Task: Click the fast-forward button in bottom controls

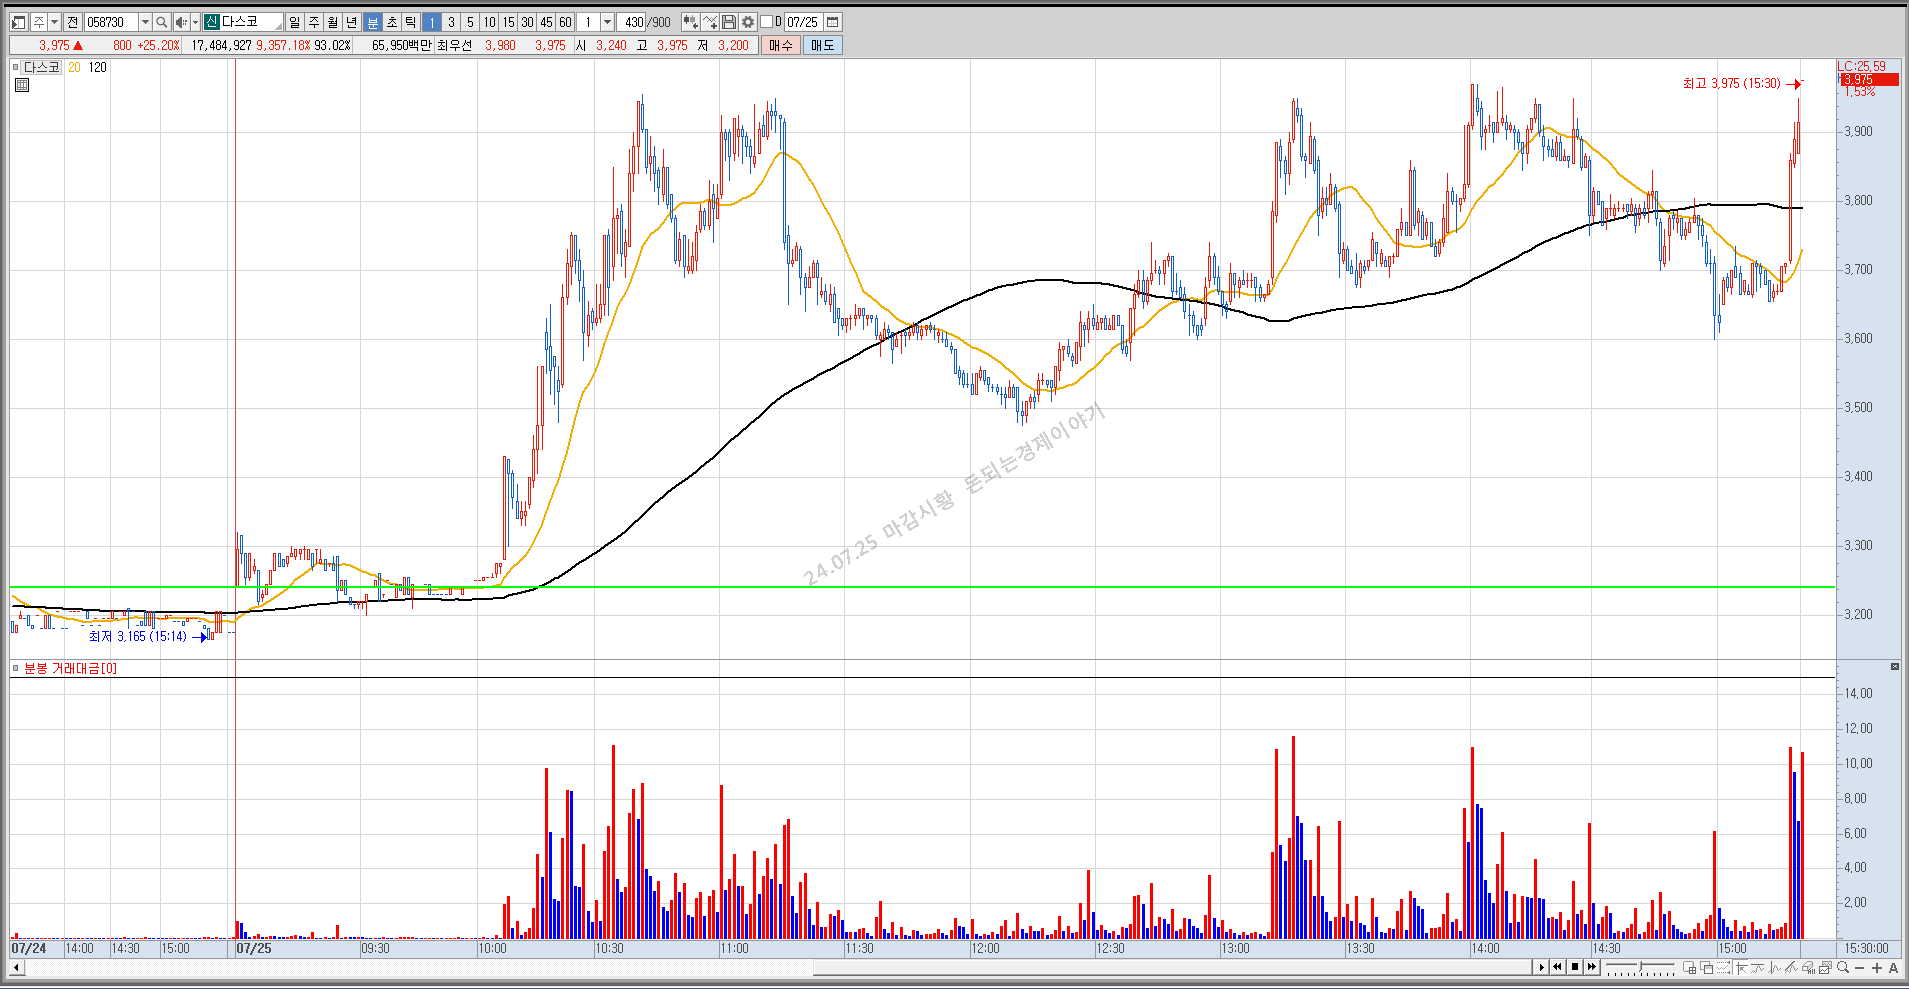Action: [1592, 967]
